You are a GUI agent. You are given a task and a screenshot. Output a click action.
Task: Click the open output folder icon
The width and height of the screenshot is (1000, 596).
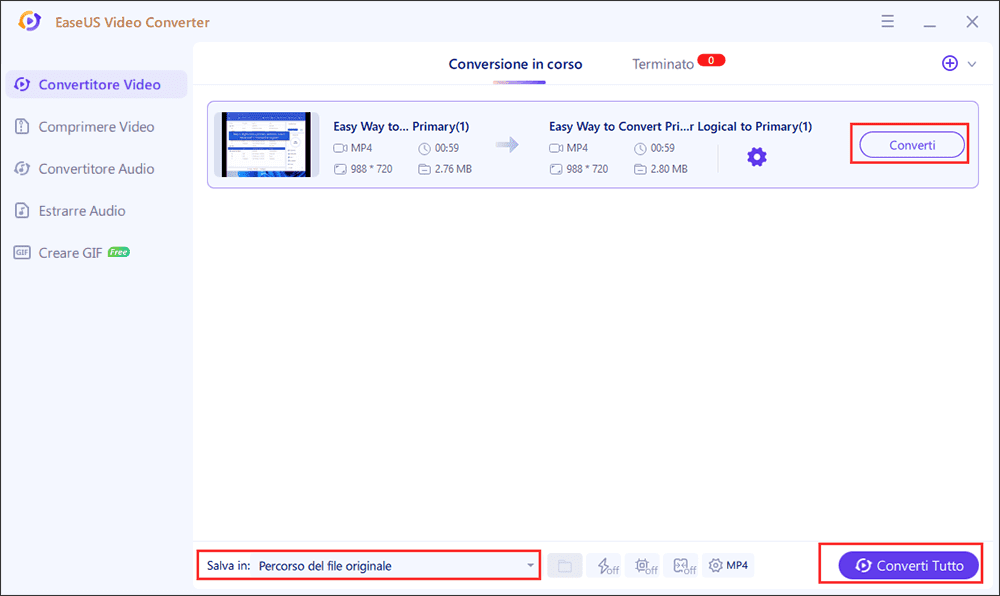click(x=564, y=565)
